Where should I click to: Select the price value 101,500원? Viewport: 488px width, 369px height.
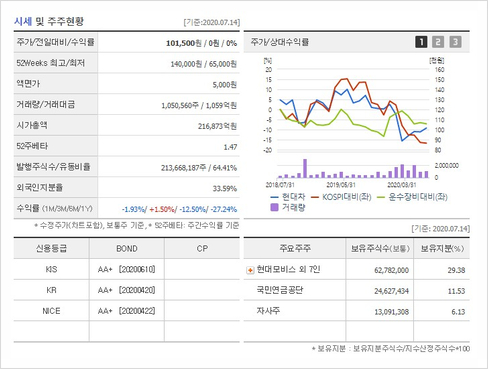184,43
